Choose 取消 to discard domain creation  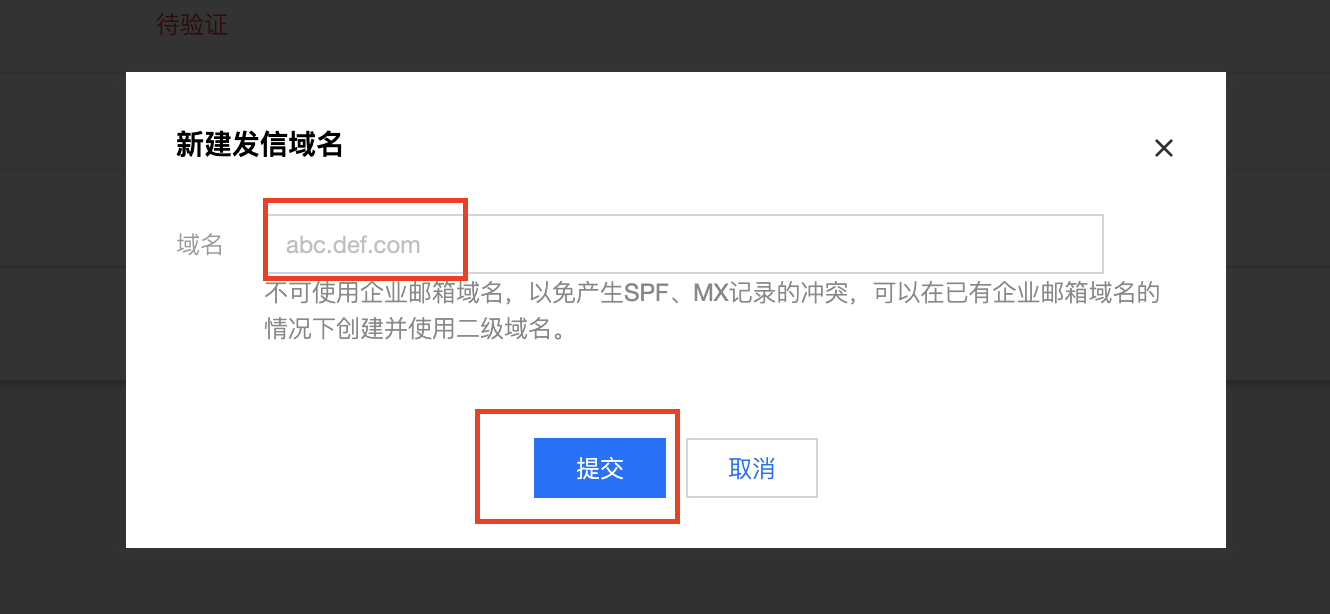[752, 468]
